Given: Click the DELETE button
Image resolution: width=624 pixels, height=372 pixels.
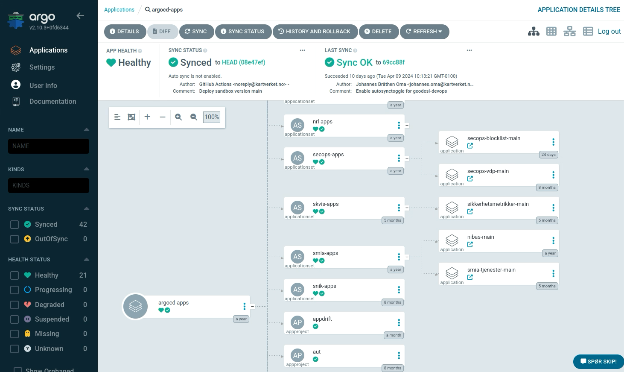Looking at the screenshot, I should coord(378,31).
